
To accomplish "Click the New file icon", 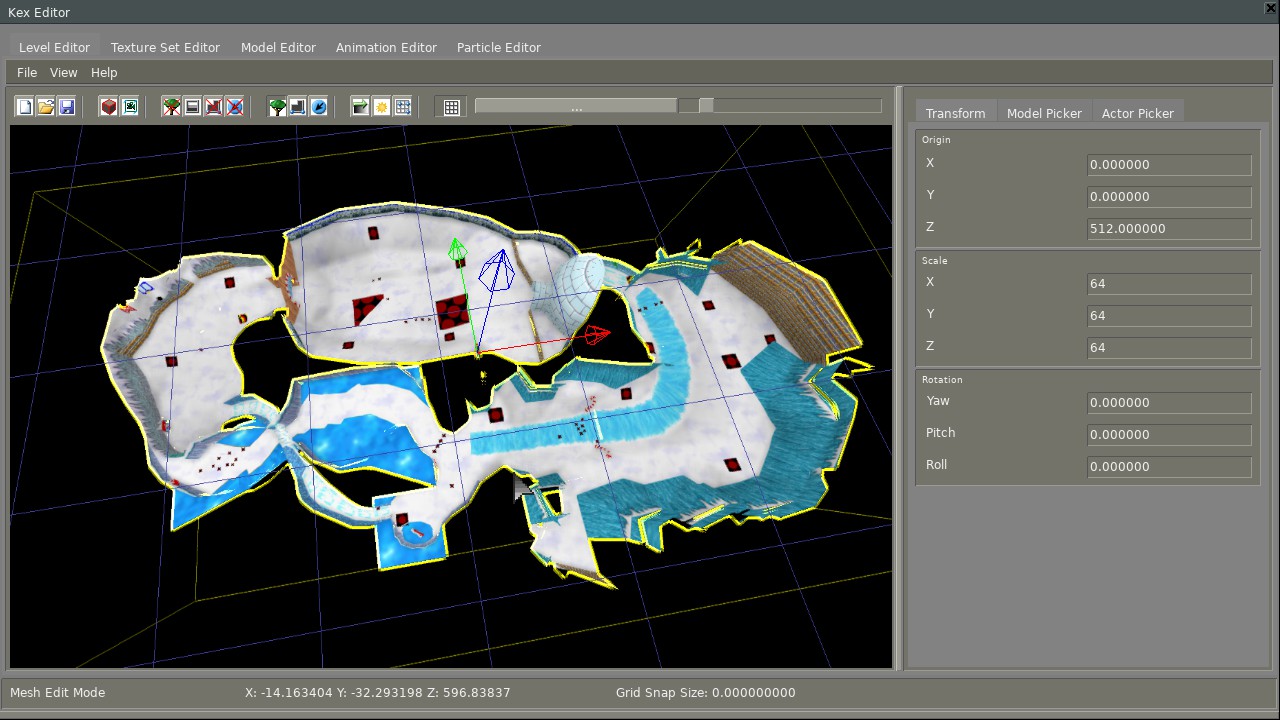I will coord(25,107).
